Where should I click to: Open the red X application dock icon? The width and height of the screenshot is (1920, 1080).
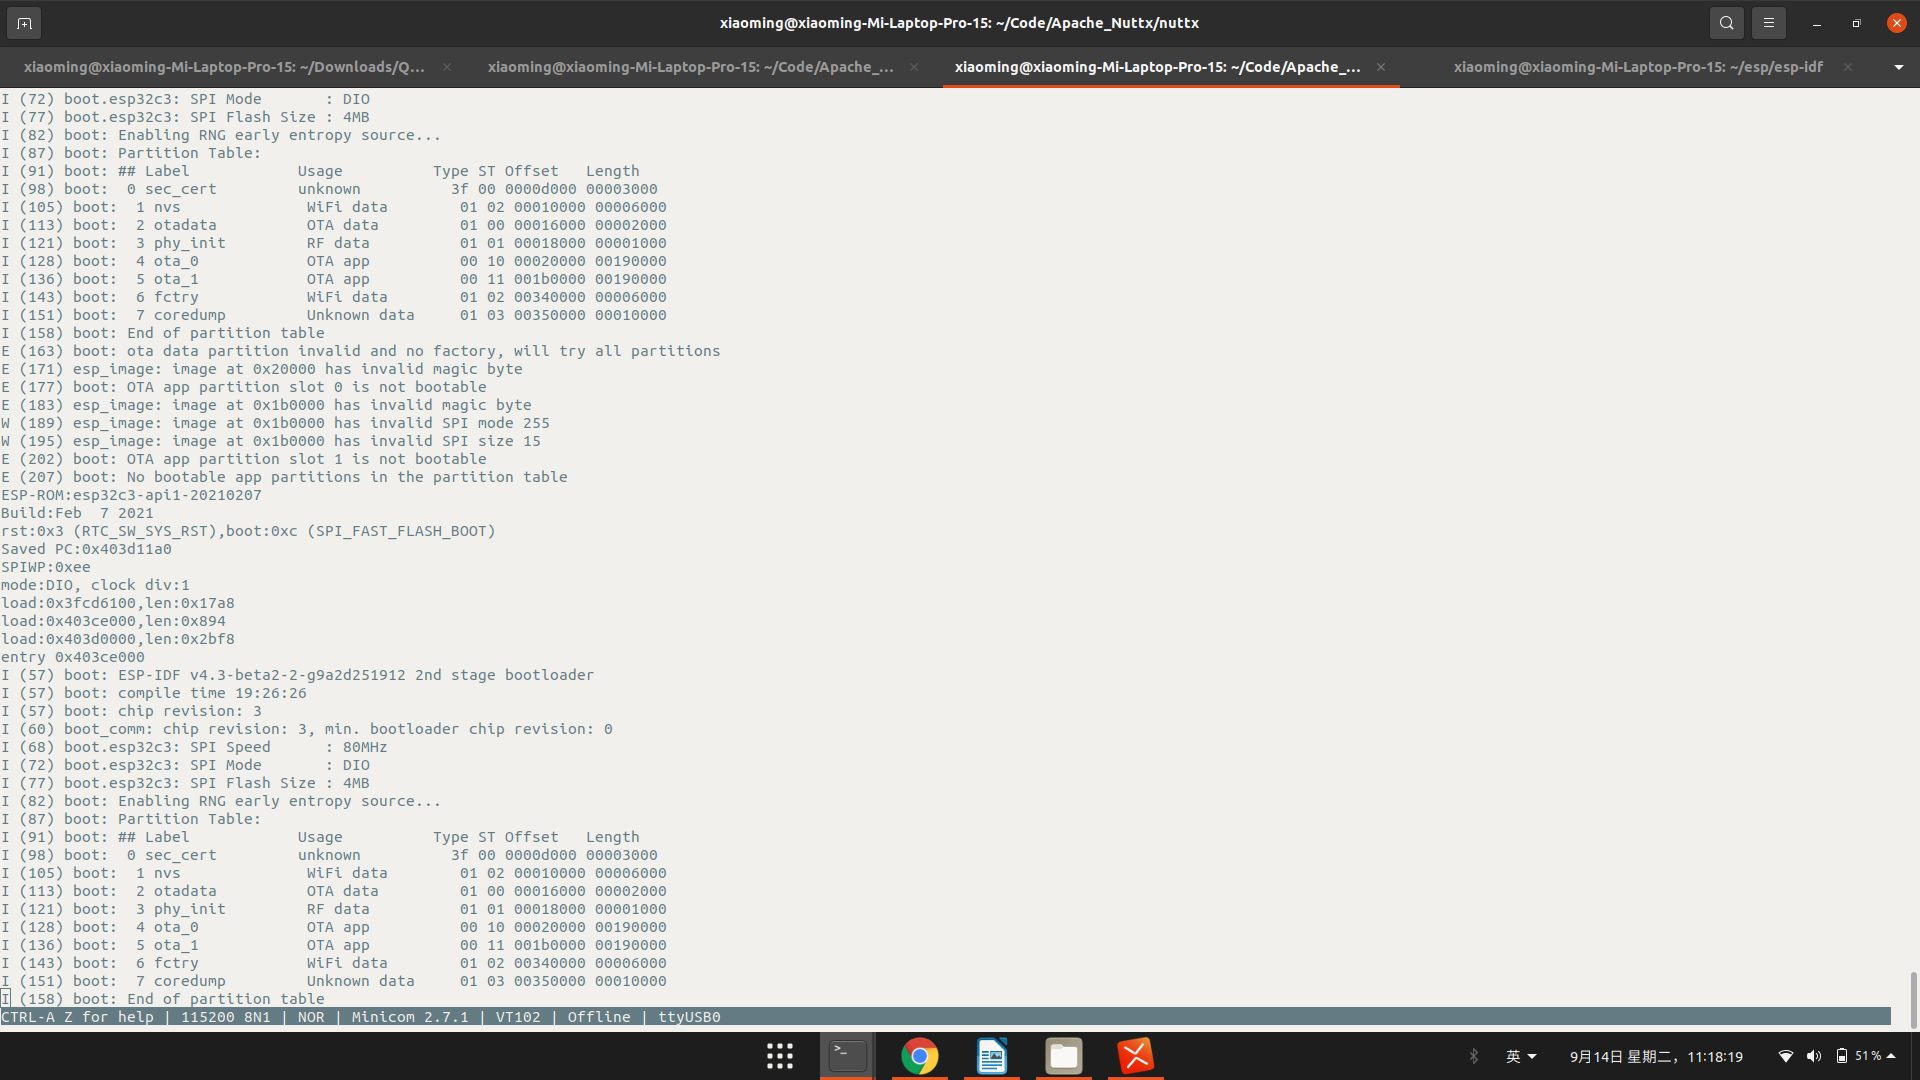coord(1136,1056)
